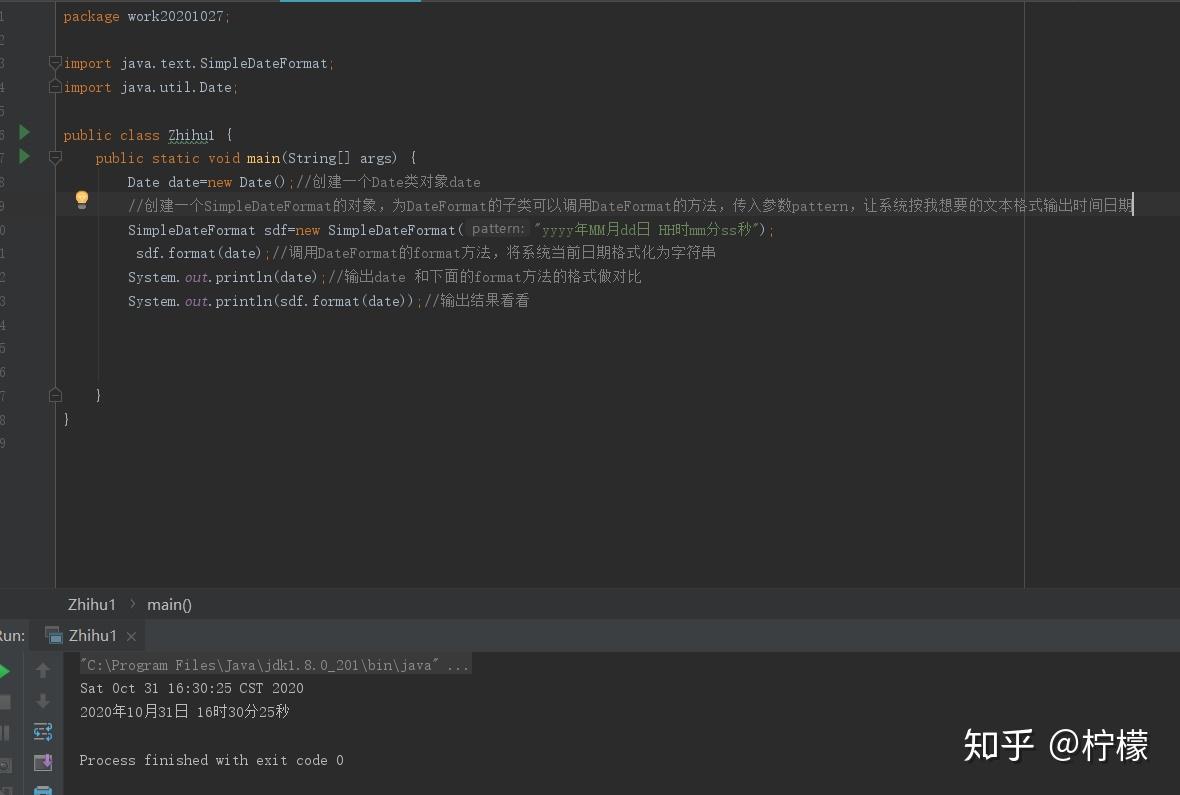
Task: Run main method using its gutter run arrow
Action: pyautogui.click(x=24, y=157)
